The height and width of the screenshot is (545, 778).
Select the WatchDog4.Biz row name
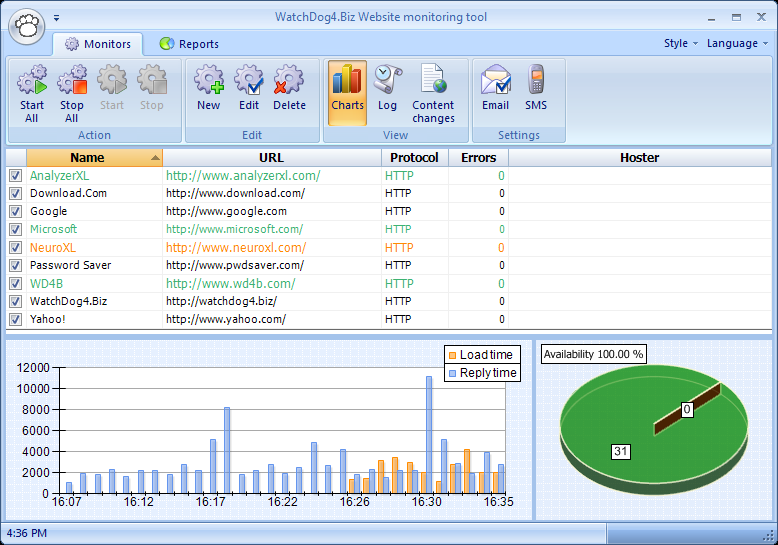(68, 301)
